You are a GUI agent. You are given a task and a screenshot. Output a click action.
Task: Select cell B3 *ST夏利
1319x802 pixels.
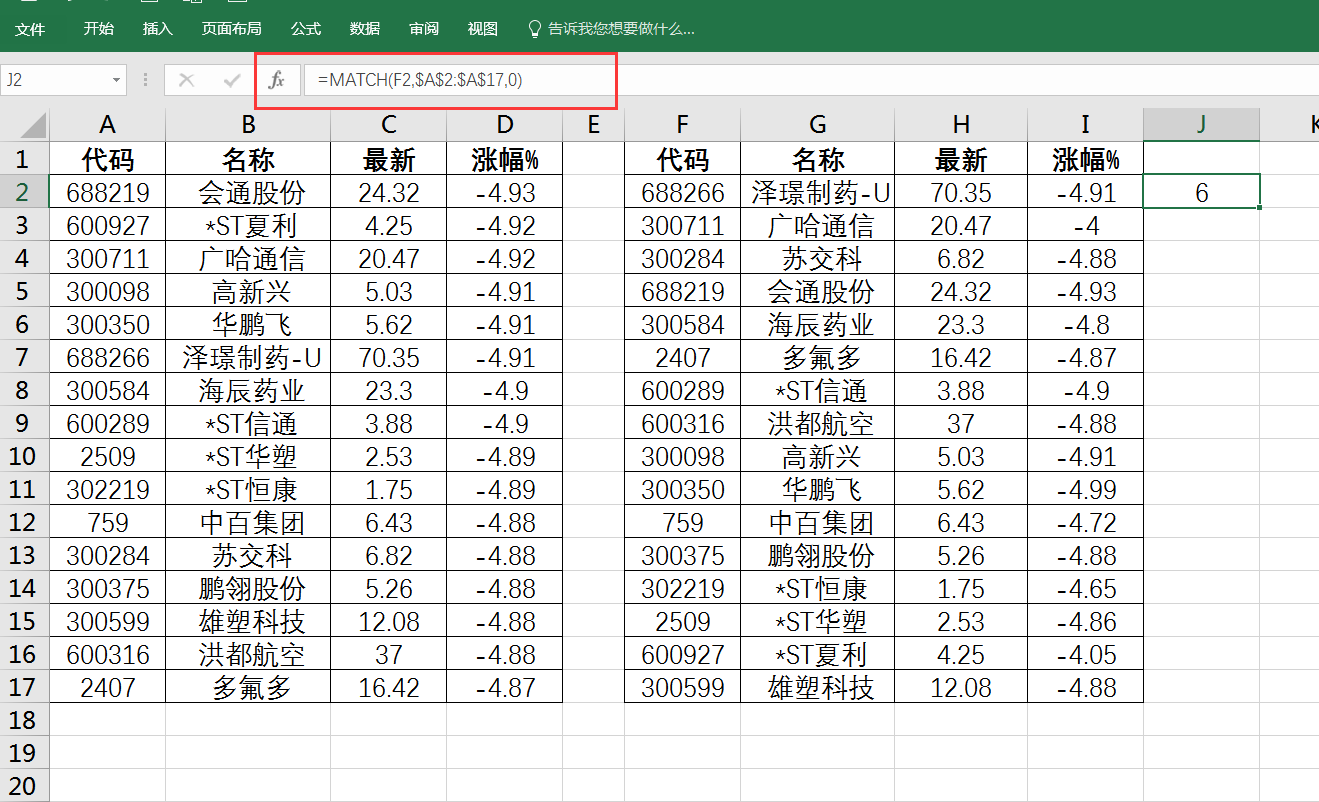[248, 225]
